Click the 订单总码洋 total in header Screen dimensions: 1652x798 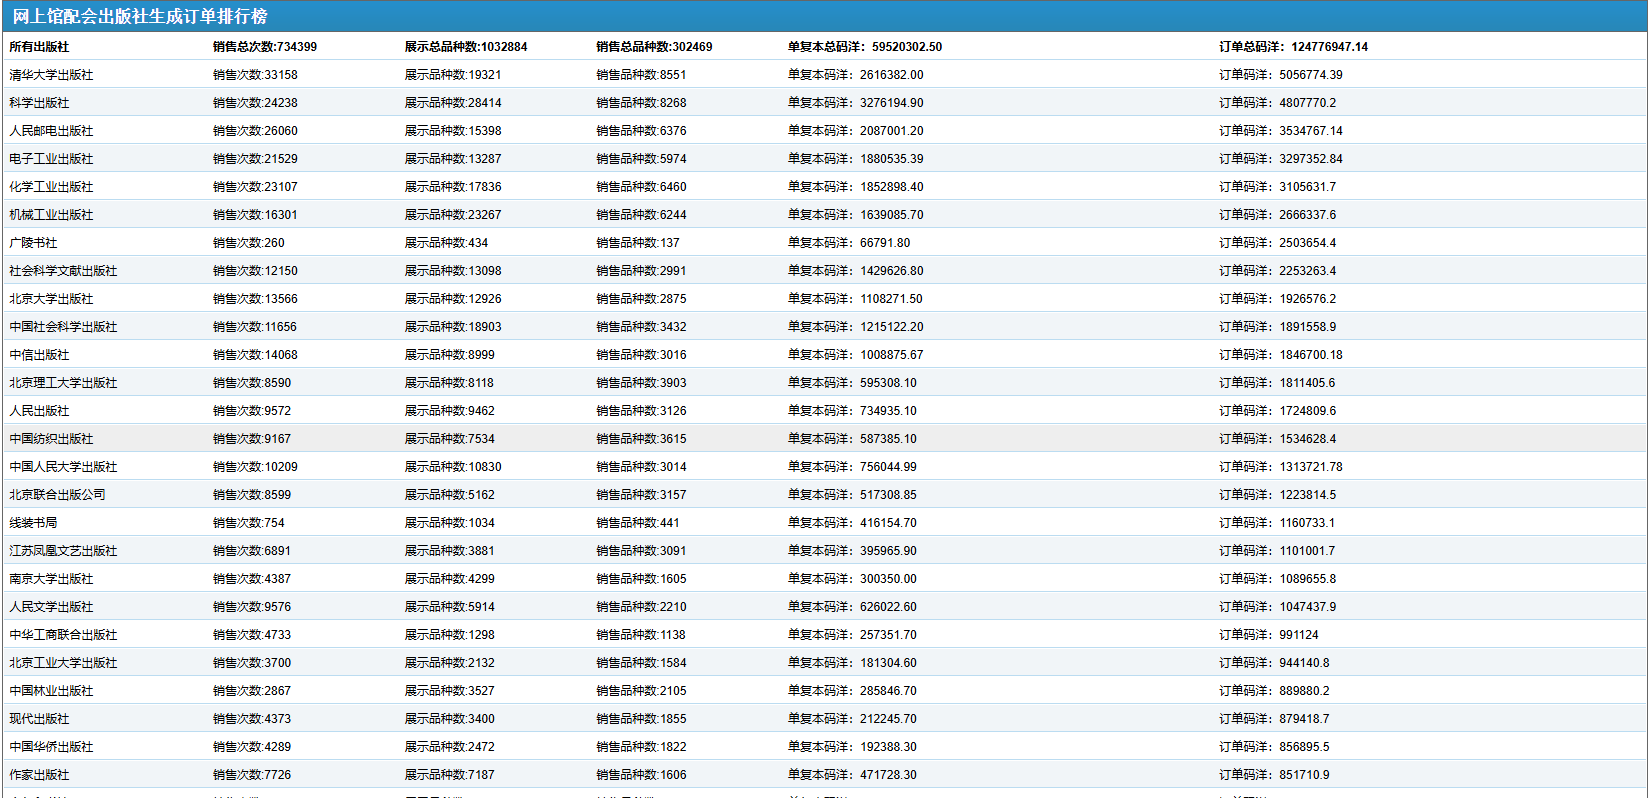pos(1293,47)
